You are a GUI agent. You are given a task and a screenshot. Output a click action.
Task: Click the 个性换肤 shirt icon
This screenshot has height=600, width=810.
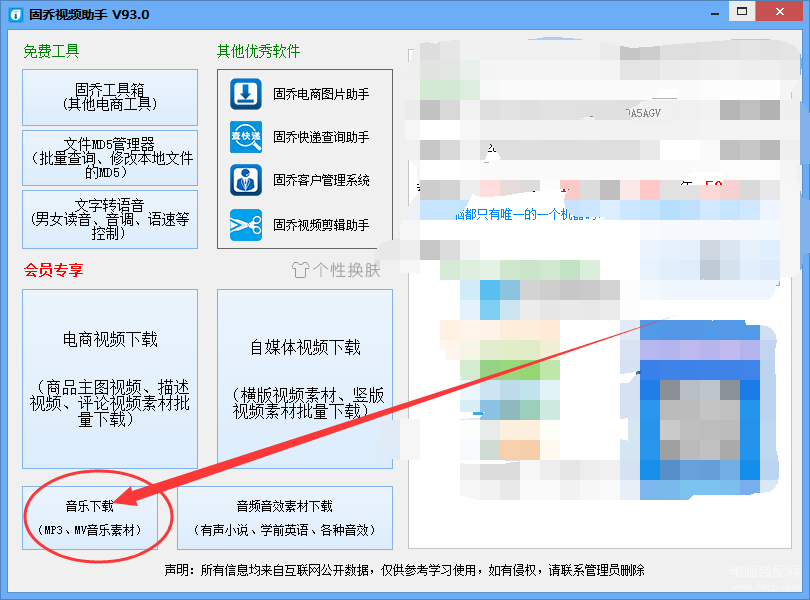(301, 270)
